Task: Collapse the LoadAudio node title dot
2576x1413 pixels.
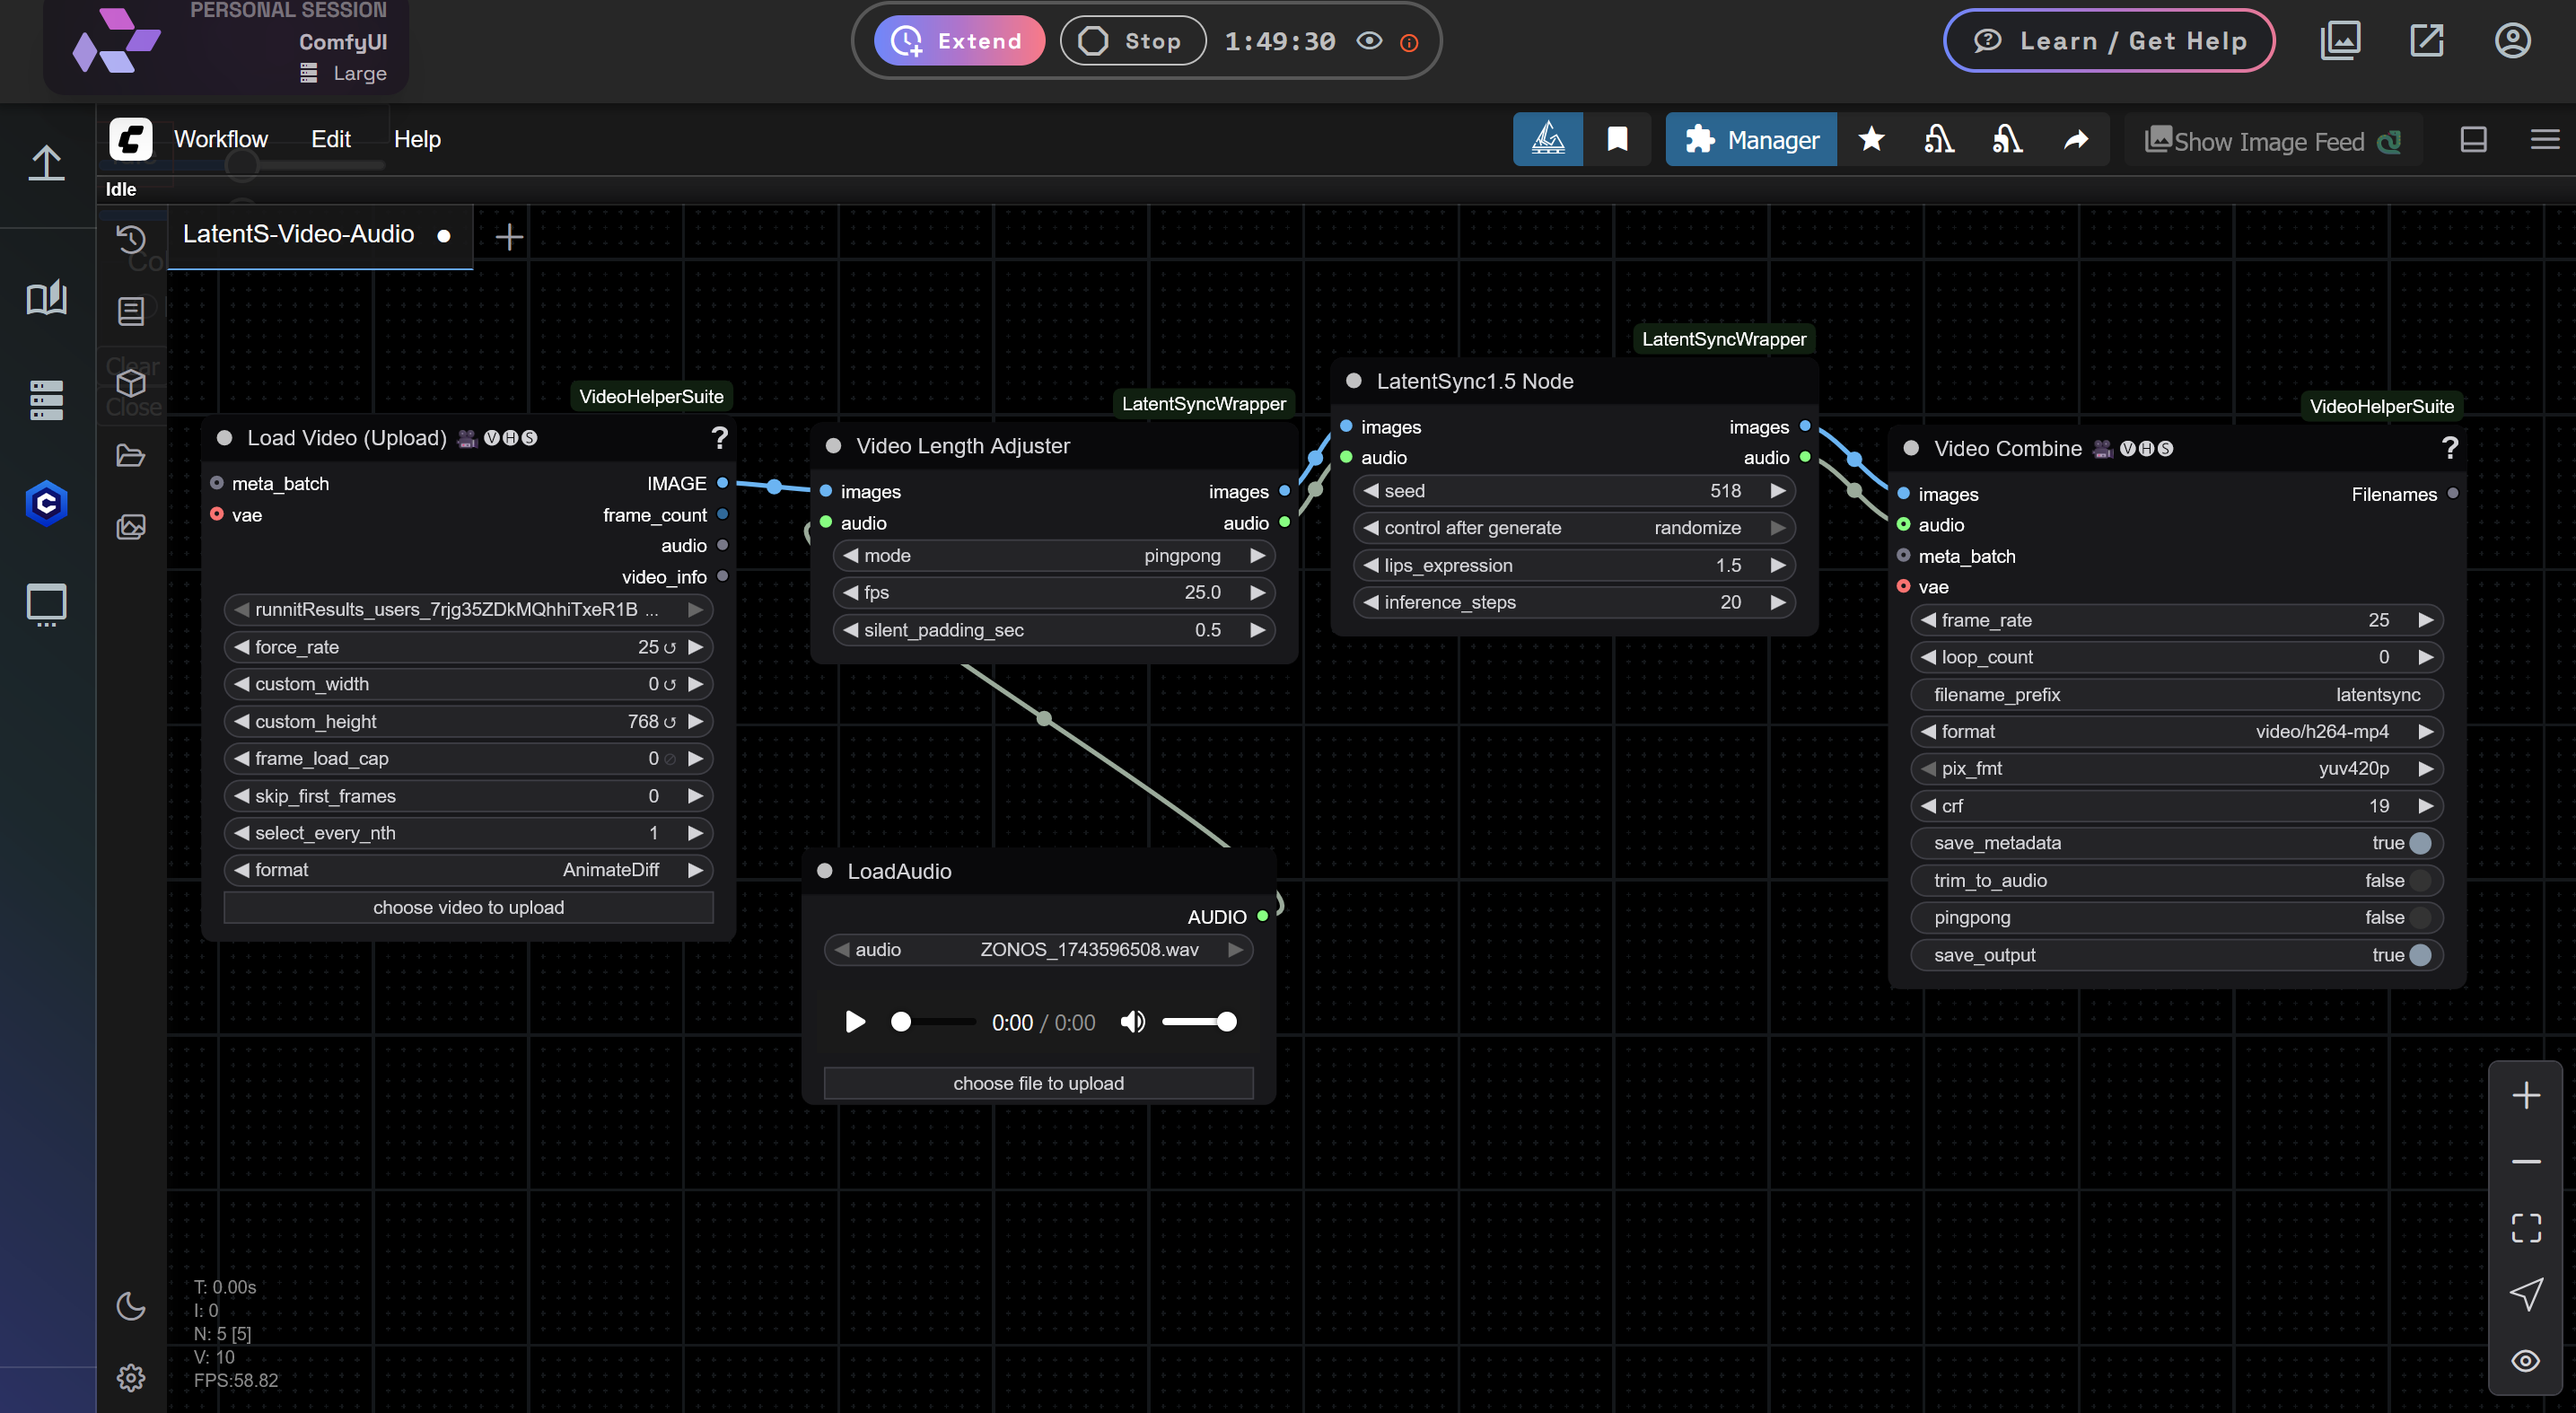Action: click(825, 871)
